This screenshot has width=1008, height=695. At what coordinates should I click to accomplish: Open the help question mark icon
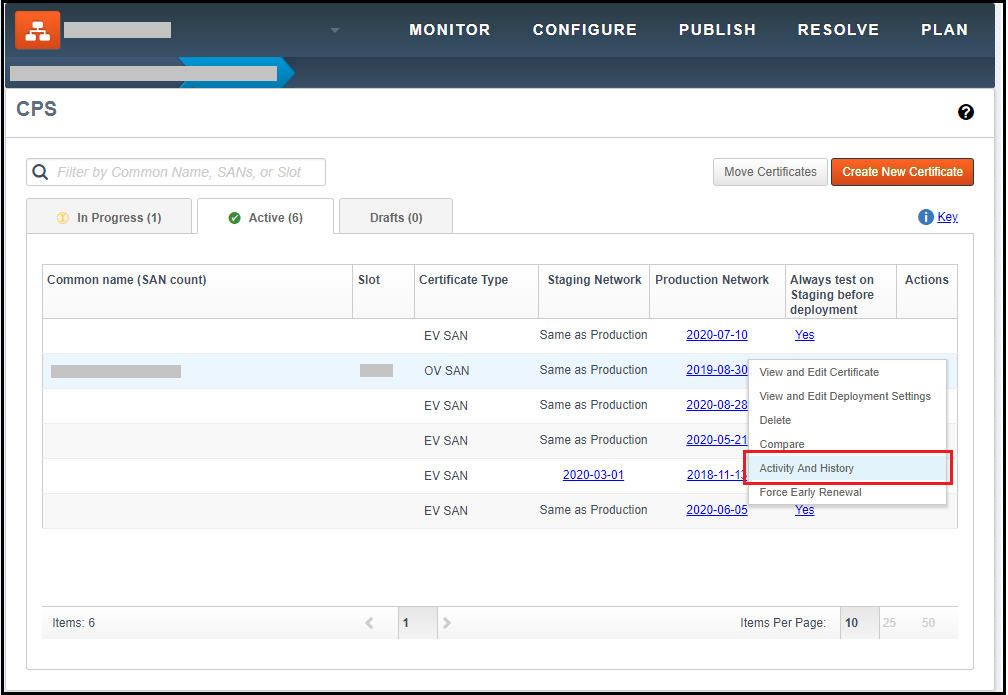tap(965, 112)
